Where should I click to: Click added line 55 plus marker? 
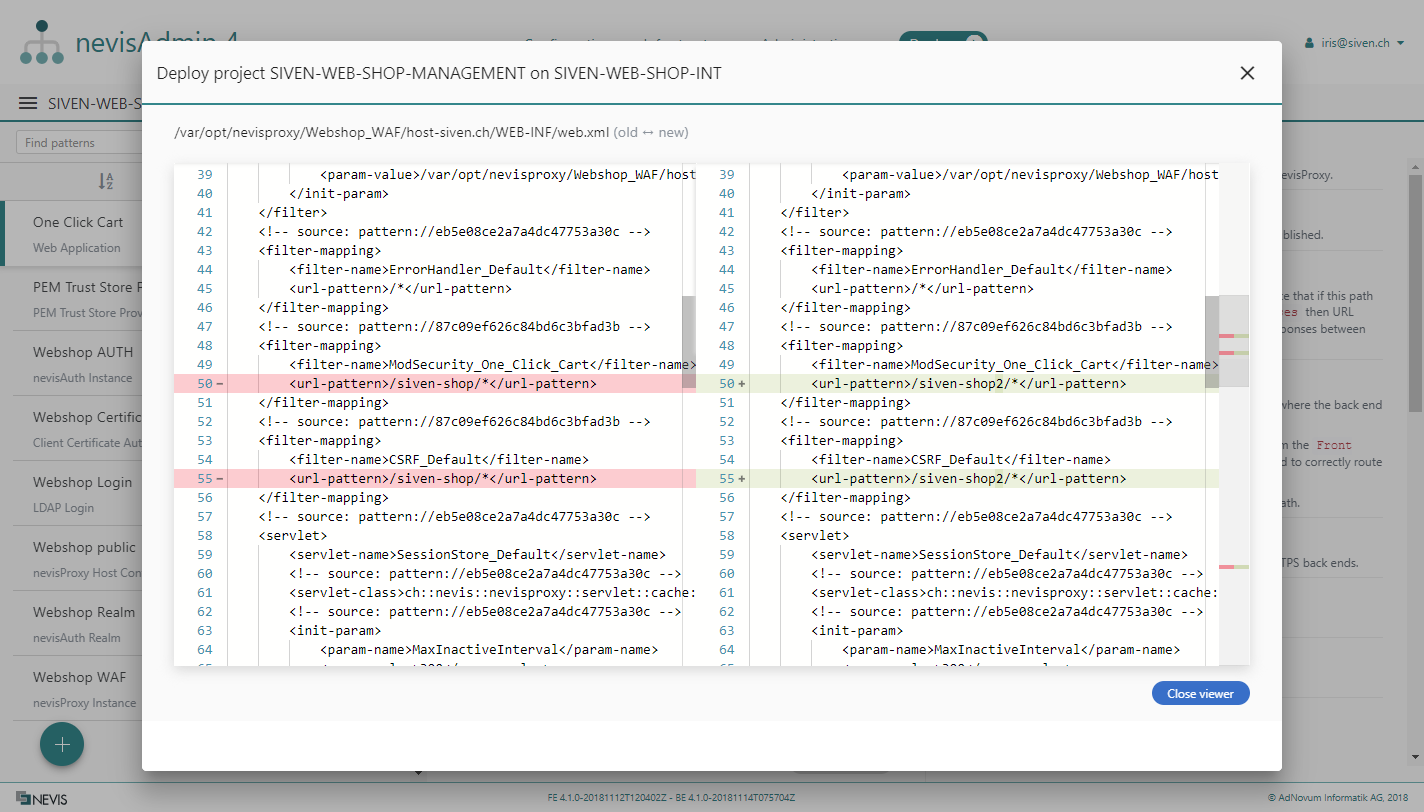[741, 479]
